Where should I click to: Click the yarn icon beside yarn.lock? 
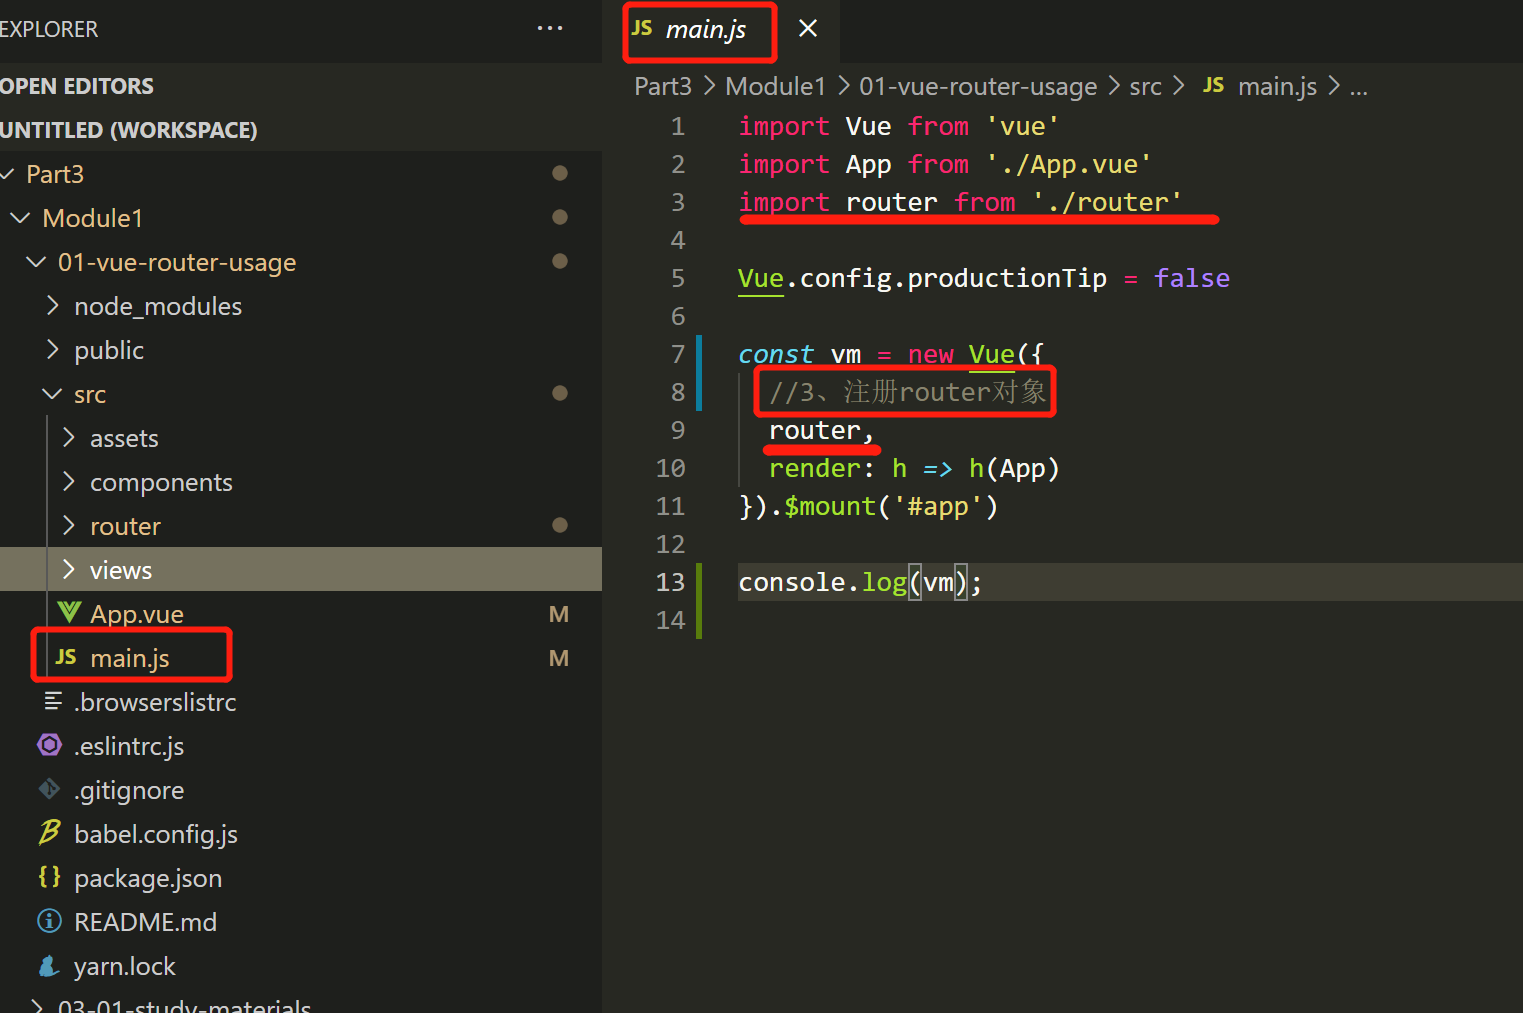click(49, 965)
